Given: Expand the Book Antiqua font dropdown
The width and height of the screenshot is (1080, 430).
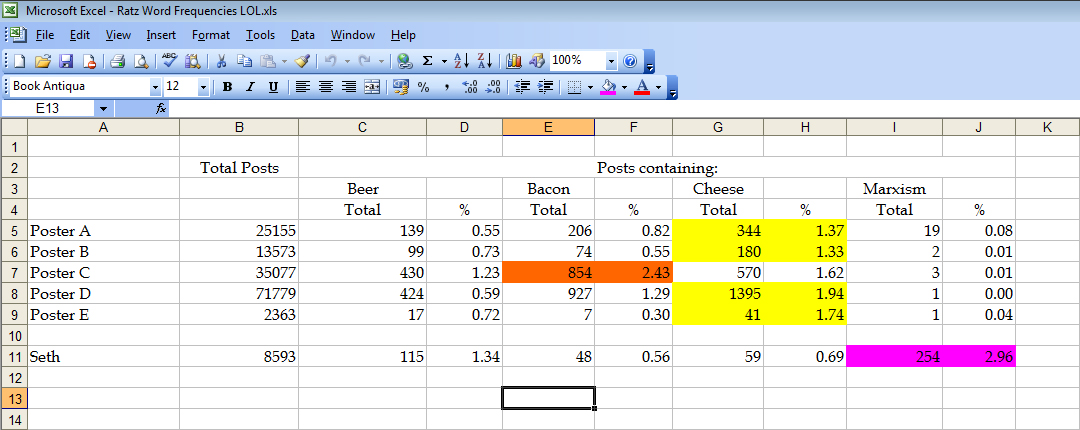Looking at the screenshot, I should point(155,87).
